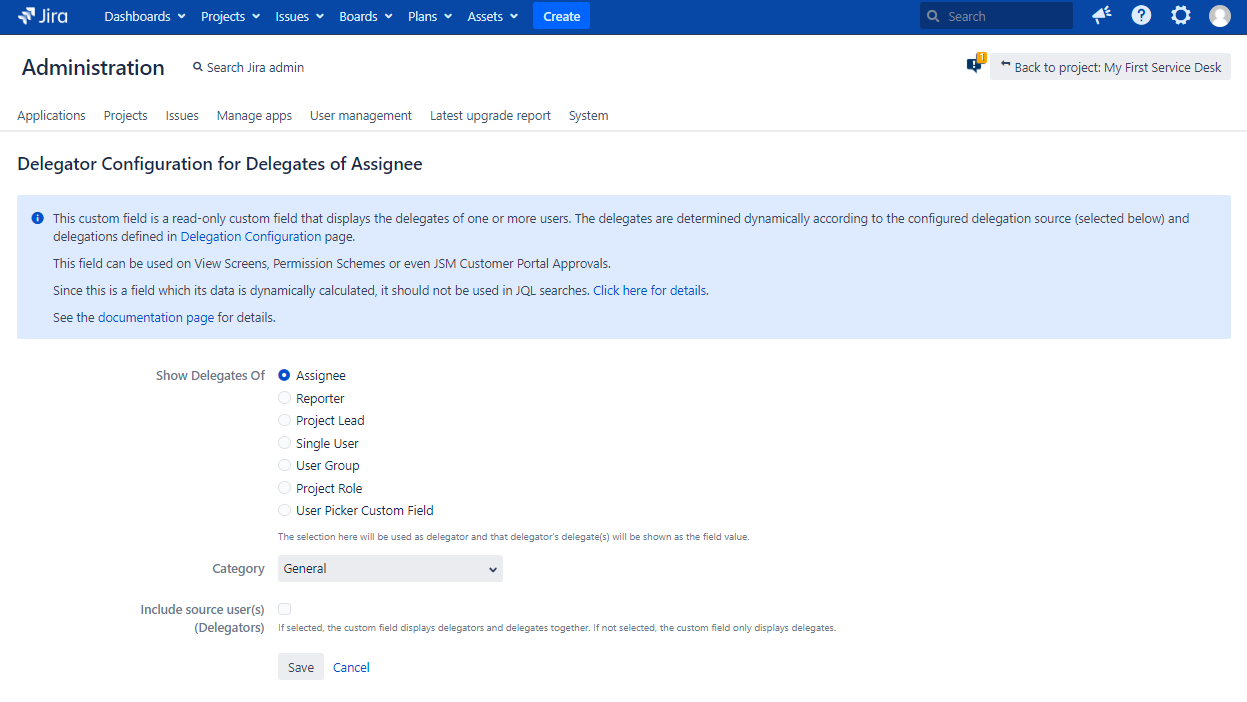Select the User Picker Custom Field option
The image size is (1247, 702).
coord(285,510)
